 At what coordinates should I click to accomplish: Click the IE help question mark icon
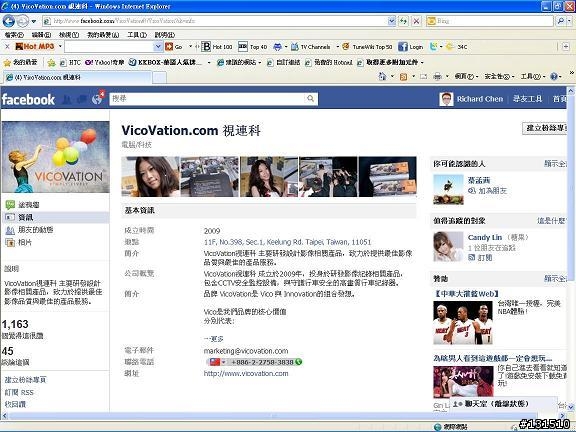click(x=554, y=76)
